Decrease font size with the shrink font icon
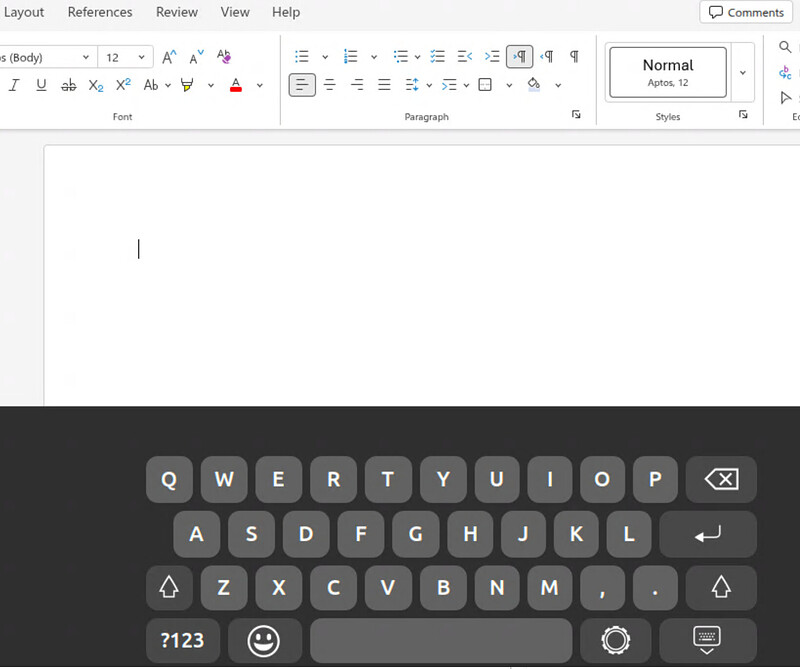This screenshot has width=800, height=669. point(196,57)
